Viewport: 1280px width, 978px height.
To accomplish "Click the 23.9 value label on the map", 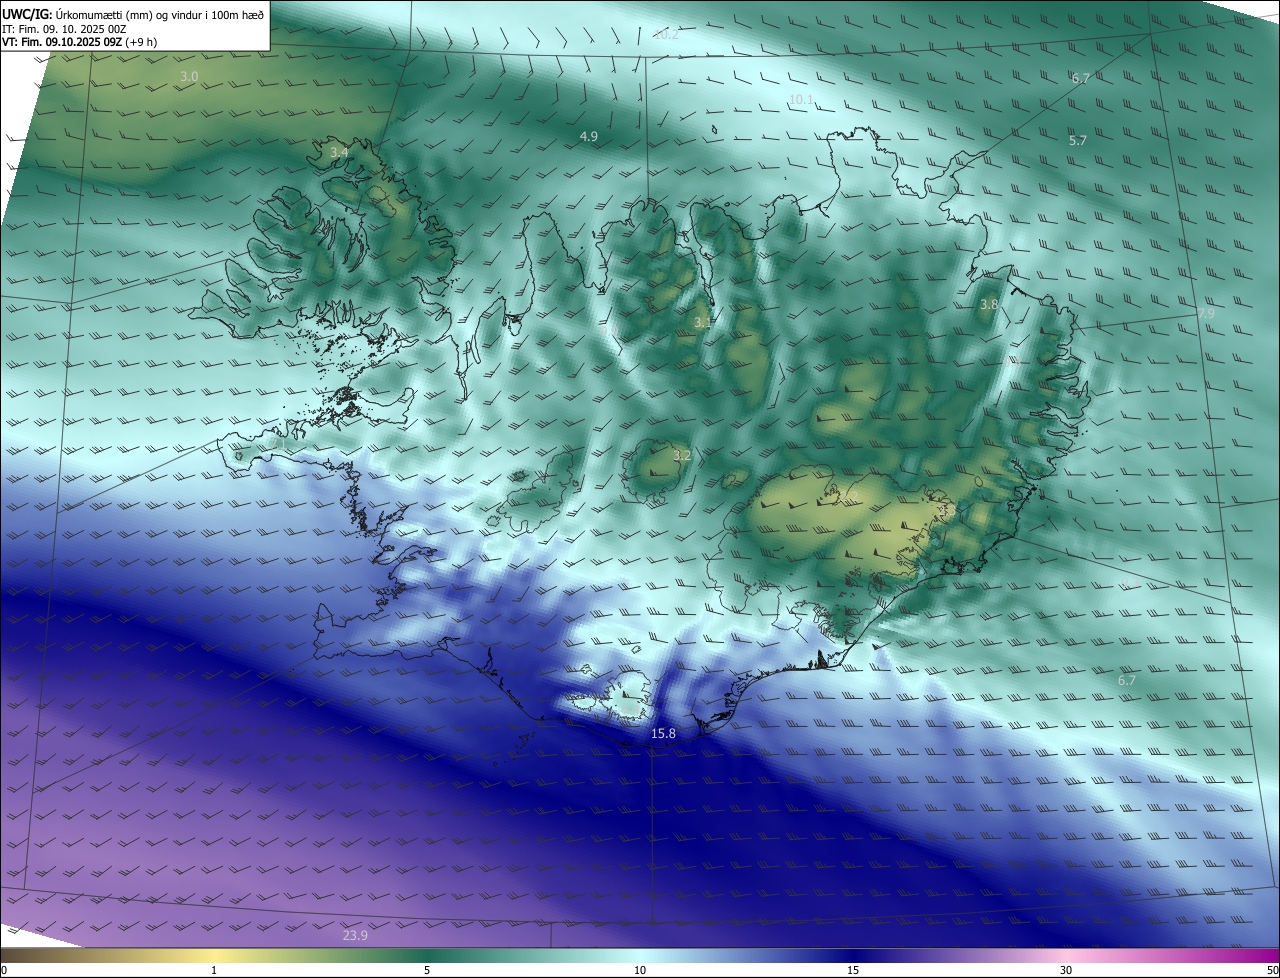I will (355, 935).
